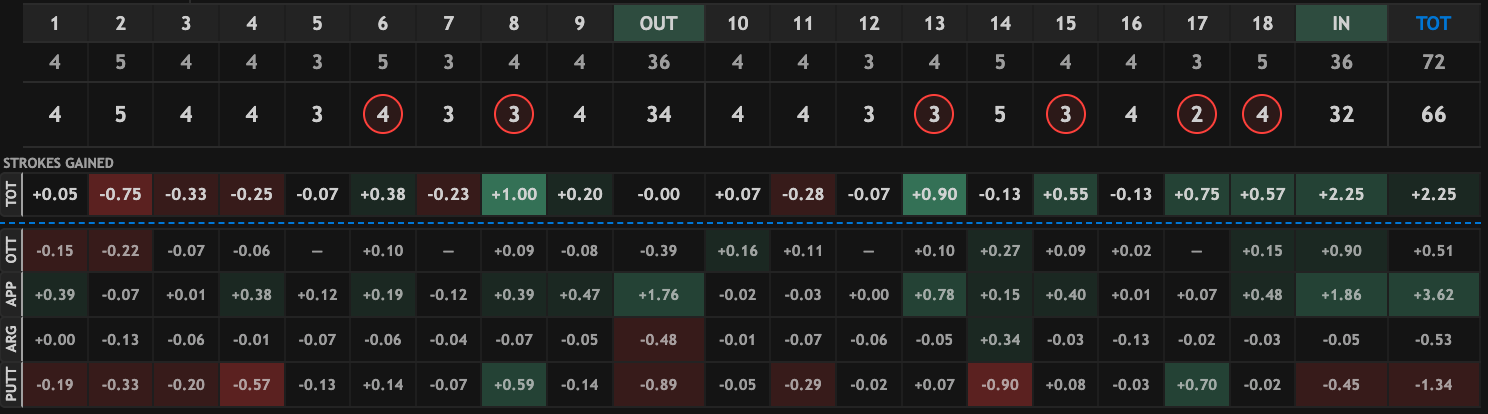Click the blue TOT column header

point(1433,24)
